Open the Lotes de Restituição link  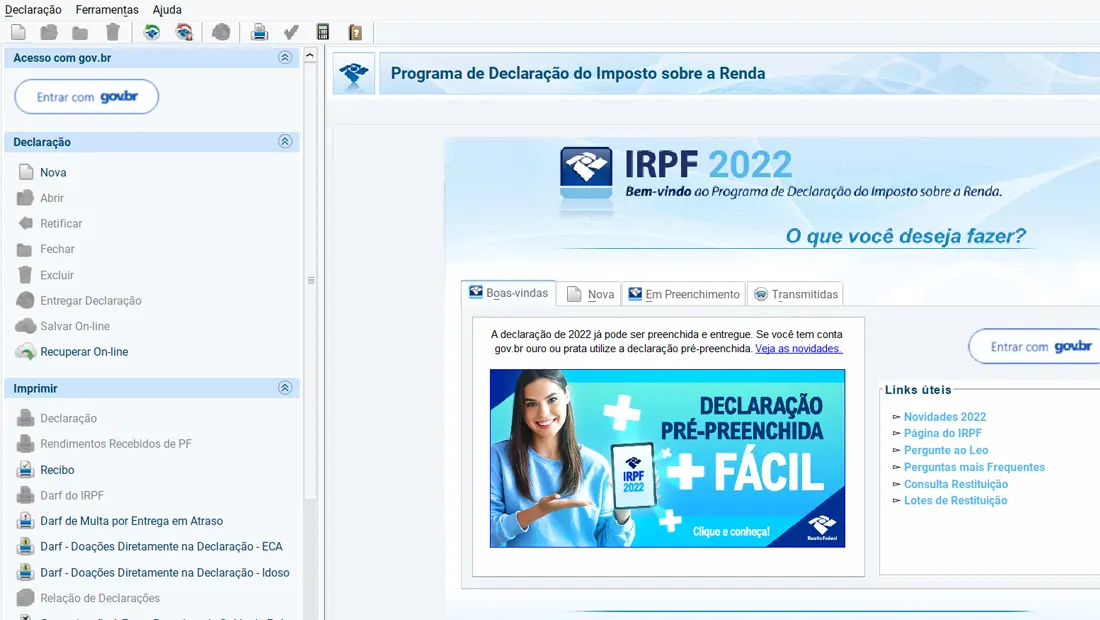[955, 500]
